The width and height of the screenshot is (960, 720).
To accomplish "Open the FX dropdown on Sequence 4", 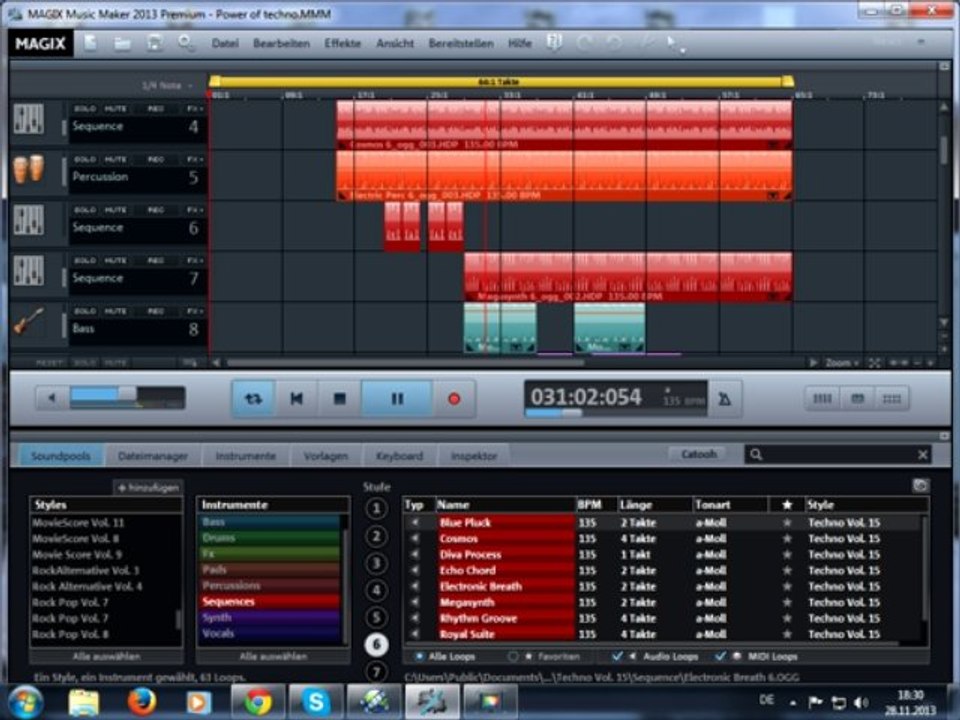I will point(195,108).
